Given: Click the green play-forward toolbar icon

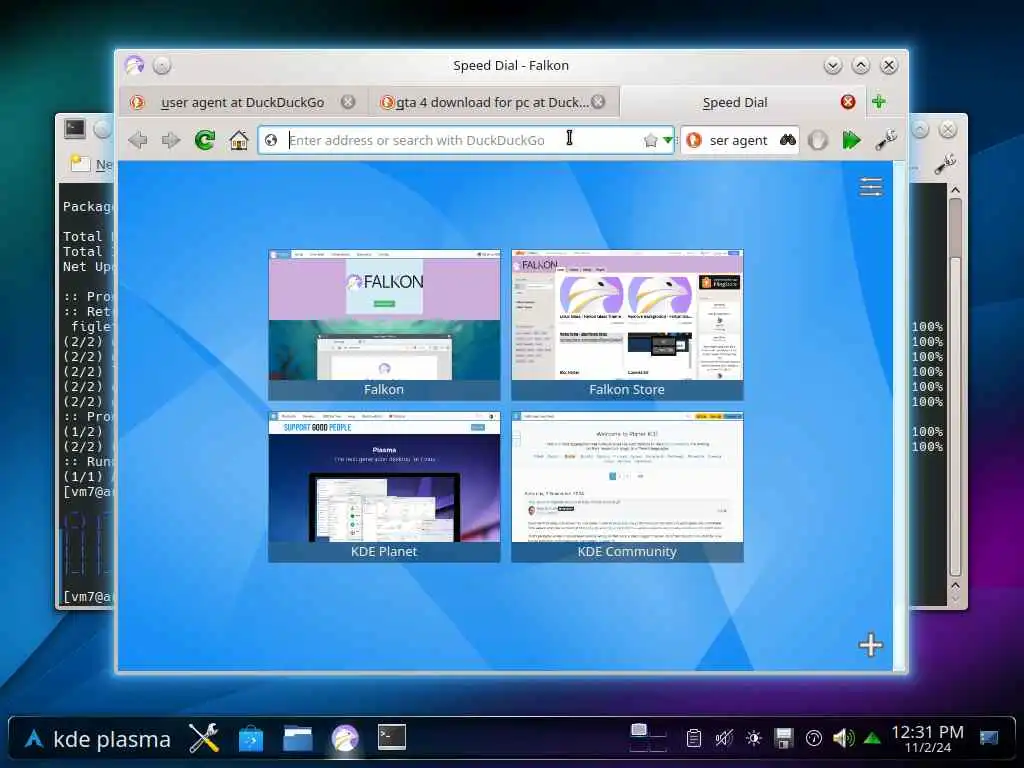Looking at the screenshot, I should coord(852,140).
